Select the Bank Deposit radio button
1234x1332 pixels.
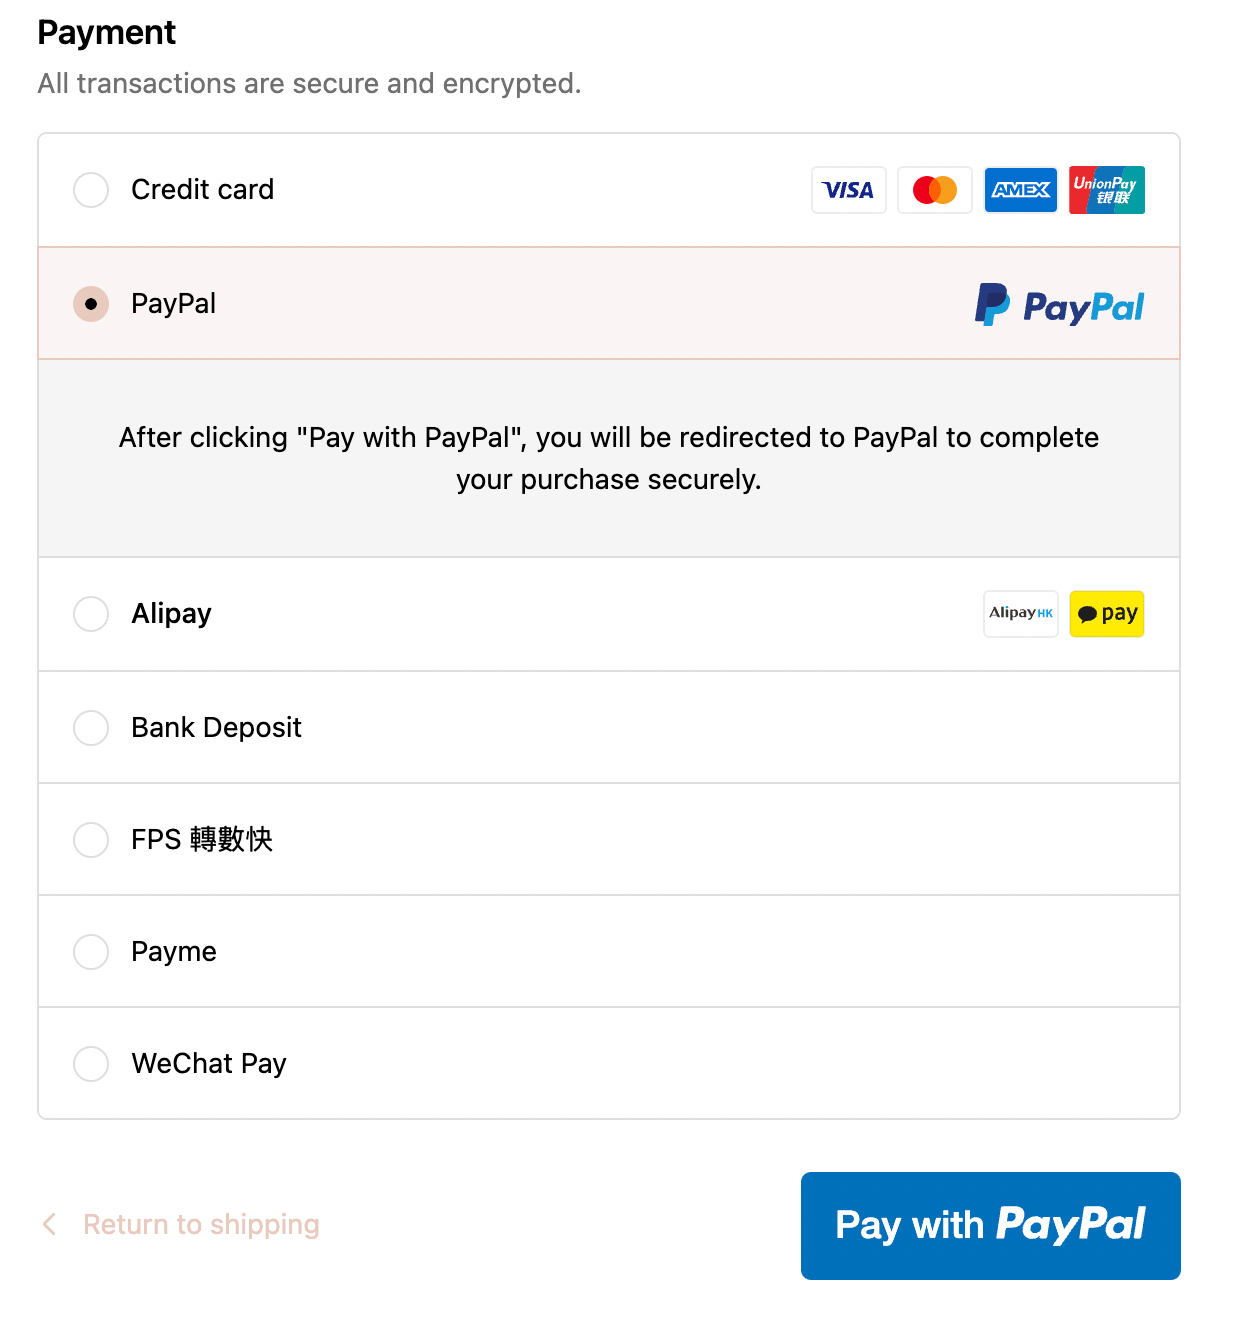pyautogui.click(x=91, y=728)
